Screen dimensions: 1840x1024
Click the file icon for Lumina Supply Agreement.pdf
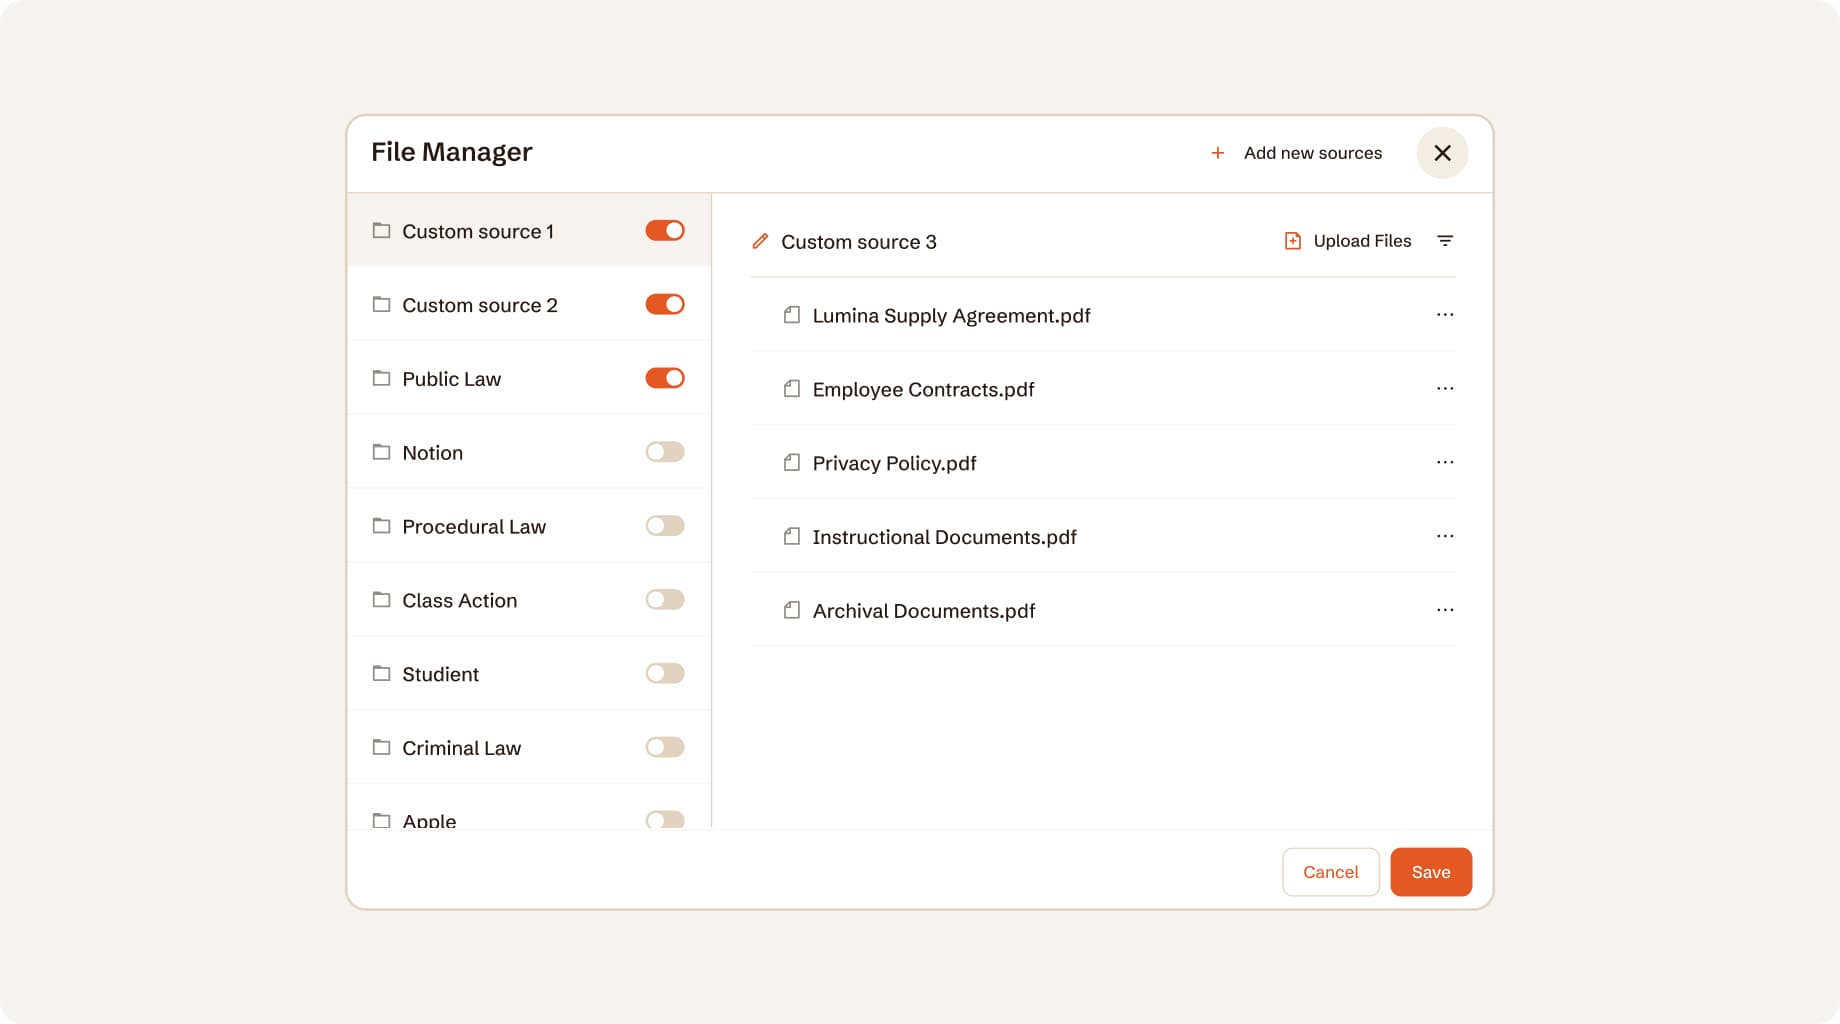click(x=792, y=316)
